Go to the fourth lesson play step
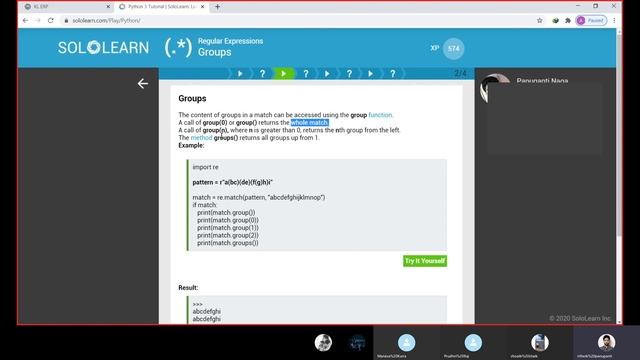This screenshot has width=640, height=360. (x=371, y=73)
